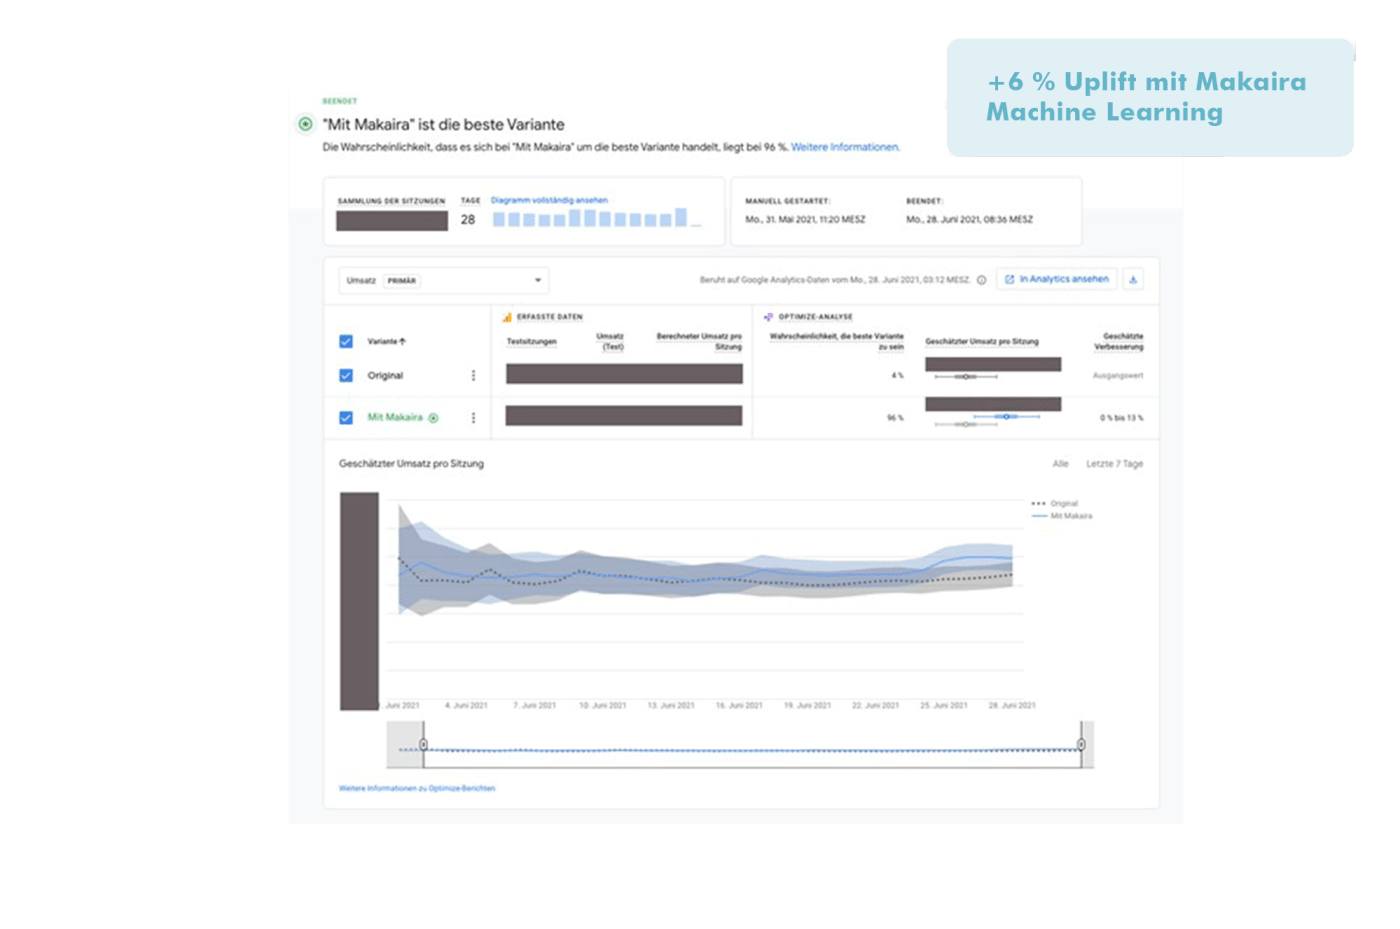Click the Original variant name

coord(385,376)
